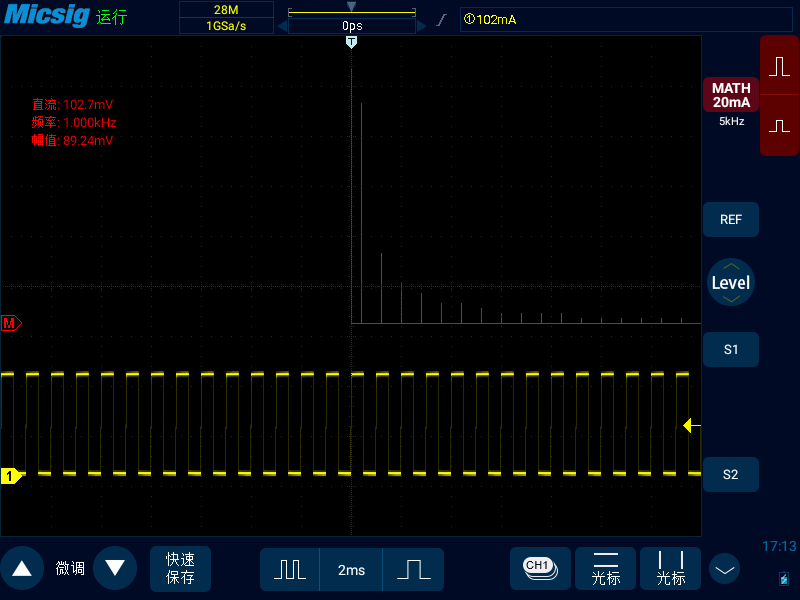Open the 2ms timebase selector
800x600 pixels.
pos(351,569)
